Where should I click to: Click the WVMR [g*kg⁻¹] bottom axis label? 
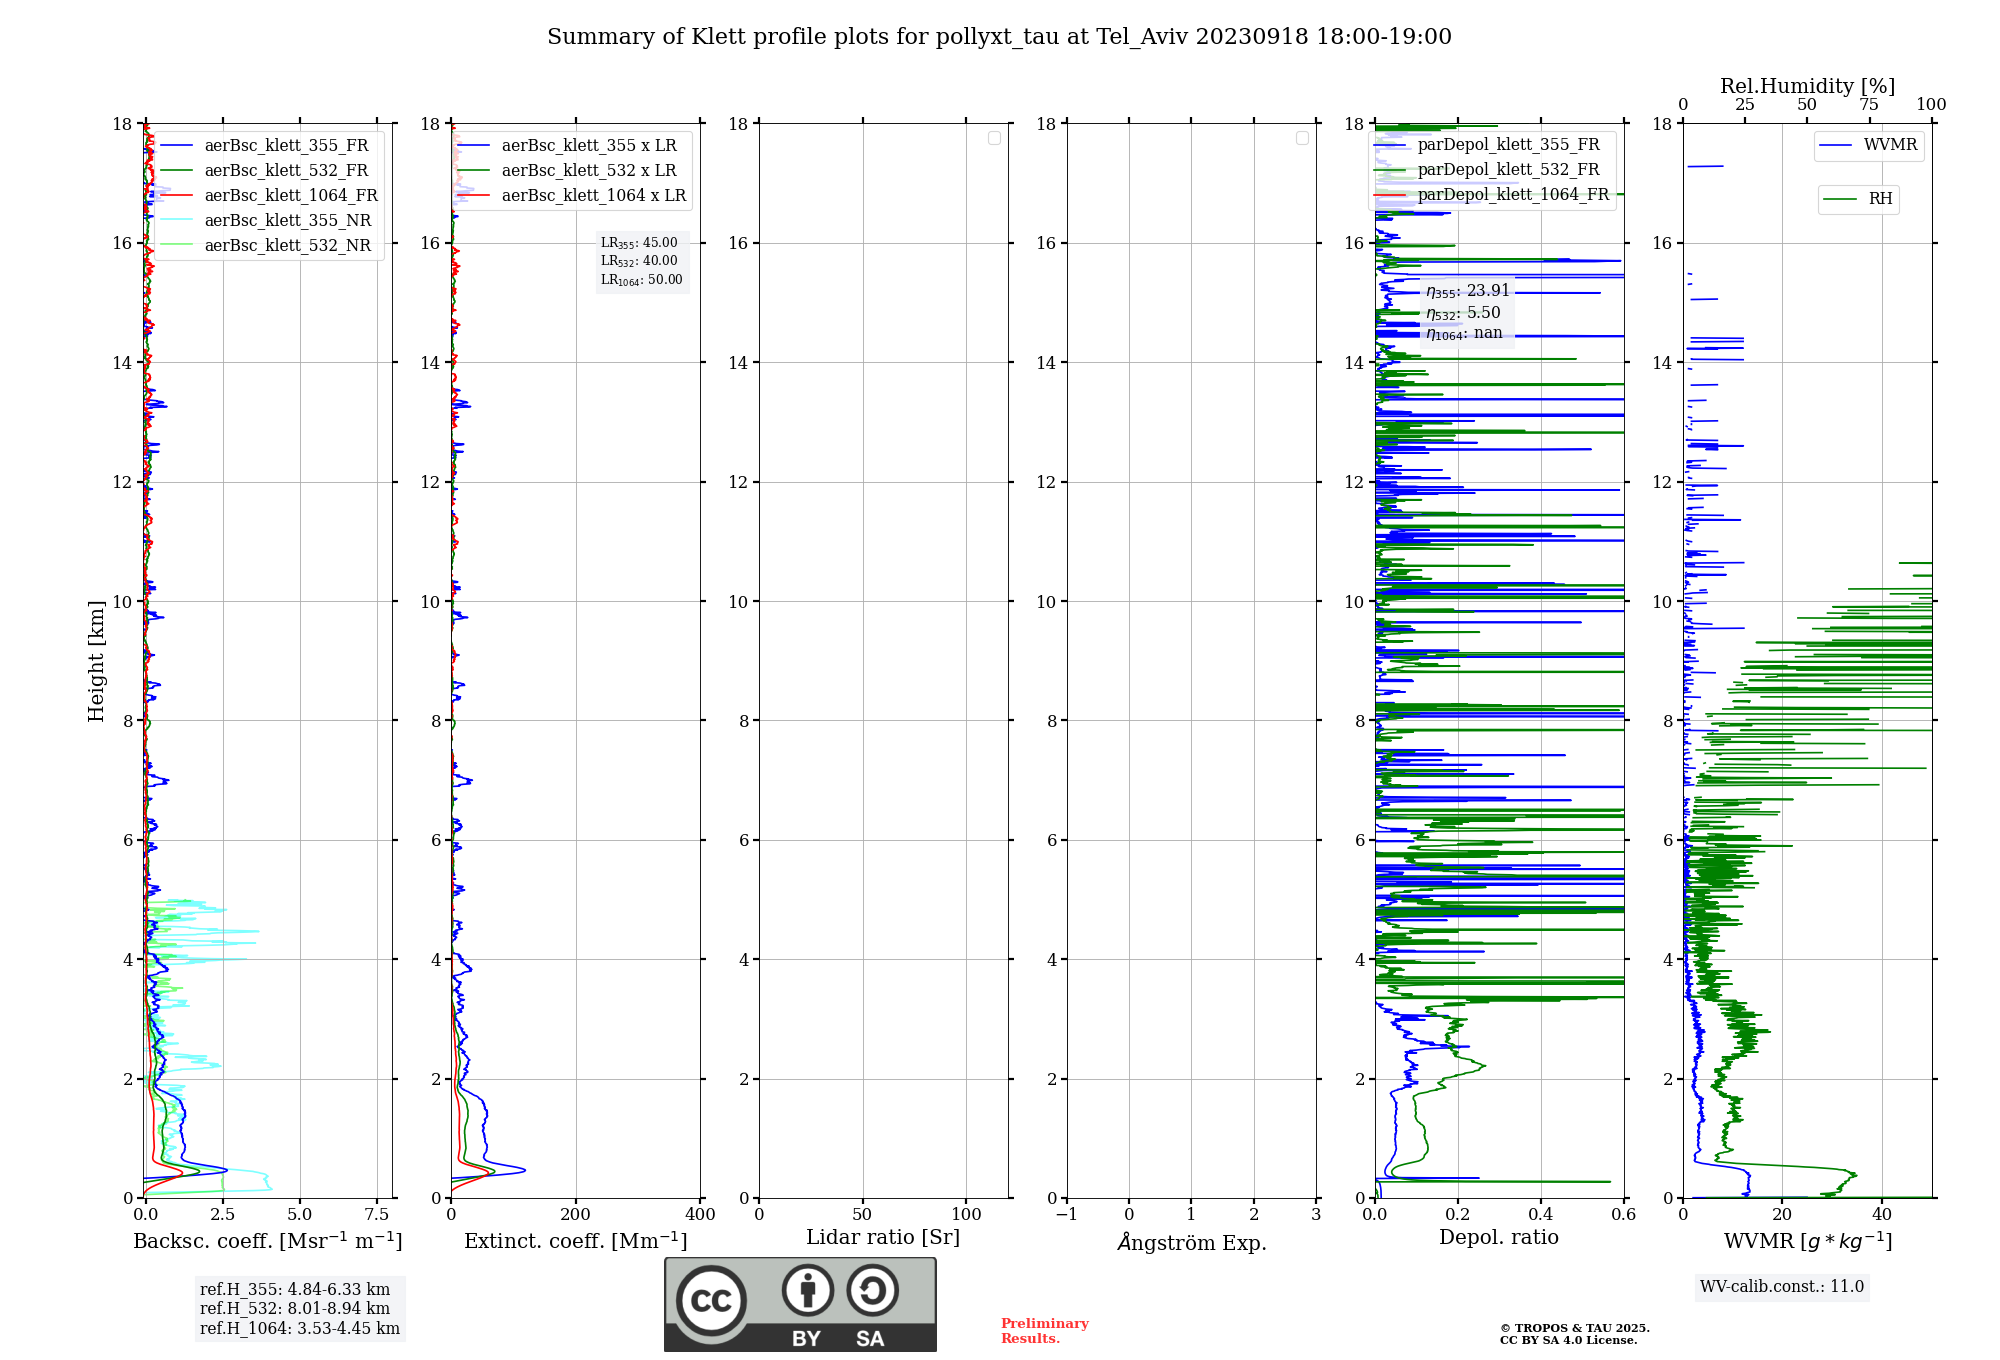[x=1808, y=1241]
